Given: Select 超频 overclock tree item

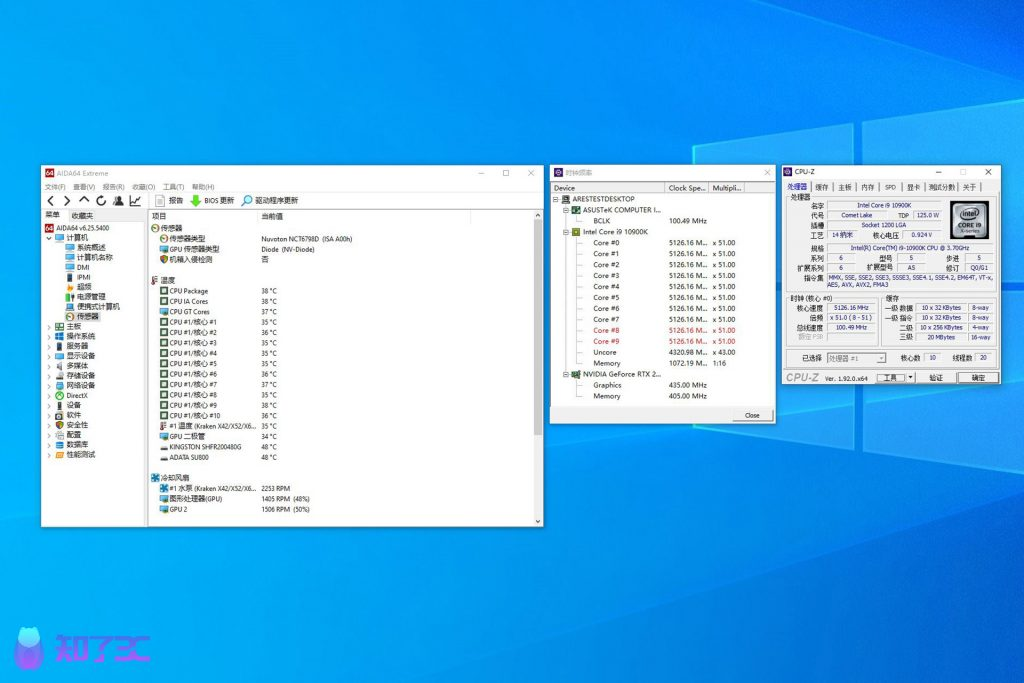Looking at the screenshot, I should click(x=79, y=287).
